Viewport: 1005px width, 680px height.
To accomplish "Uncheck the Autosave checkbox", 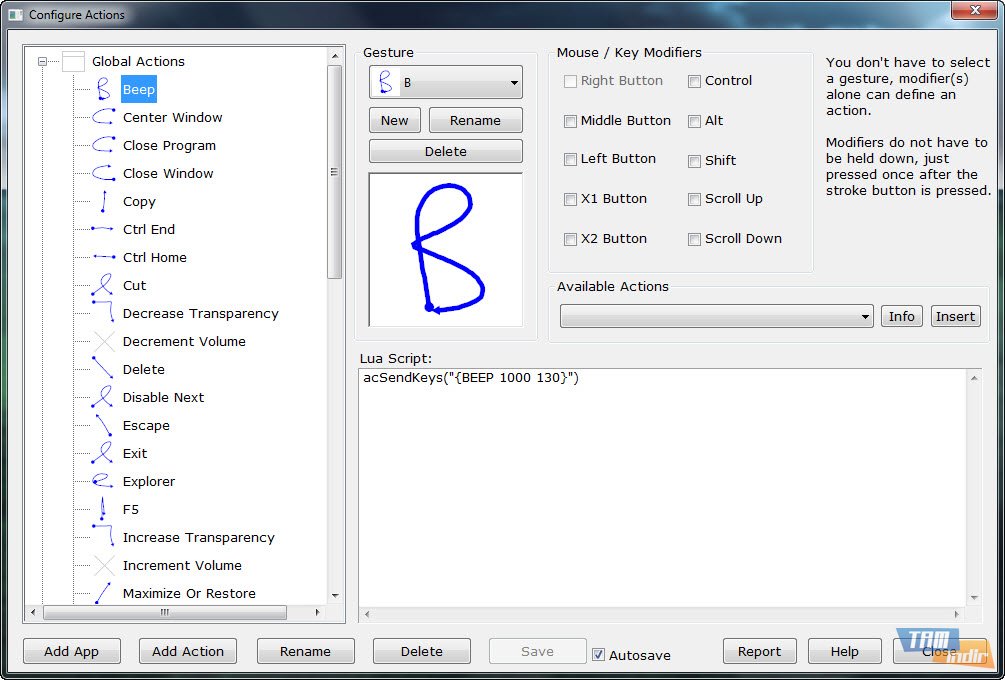I will [598, 654].
